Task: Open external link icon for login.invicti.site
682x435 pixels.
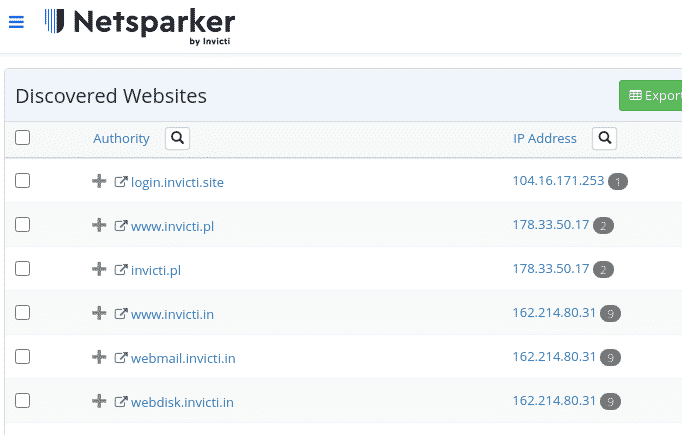Action: coord(121,182)
